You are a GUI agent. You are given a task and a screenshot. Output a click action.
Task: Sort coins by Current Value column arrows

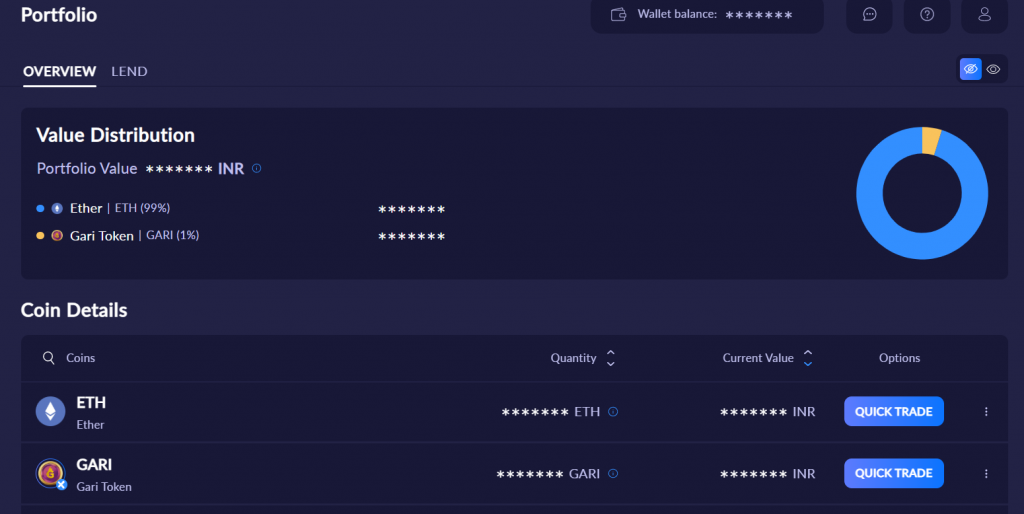click(808, 358)
